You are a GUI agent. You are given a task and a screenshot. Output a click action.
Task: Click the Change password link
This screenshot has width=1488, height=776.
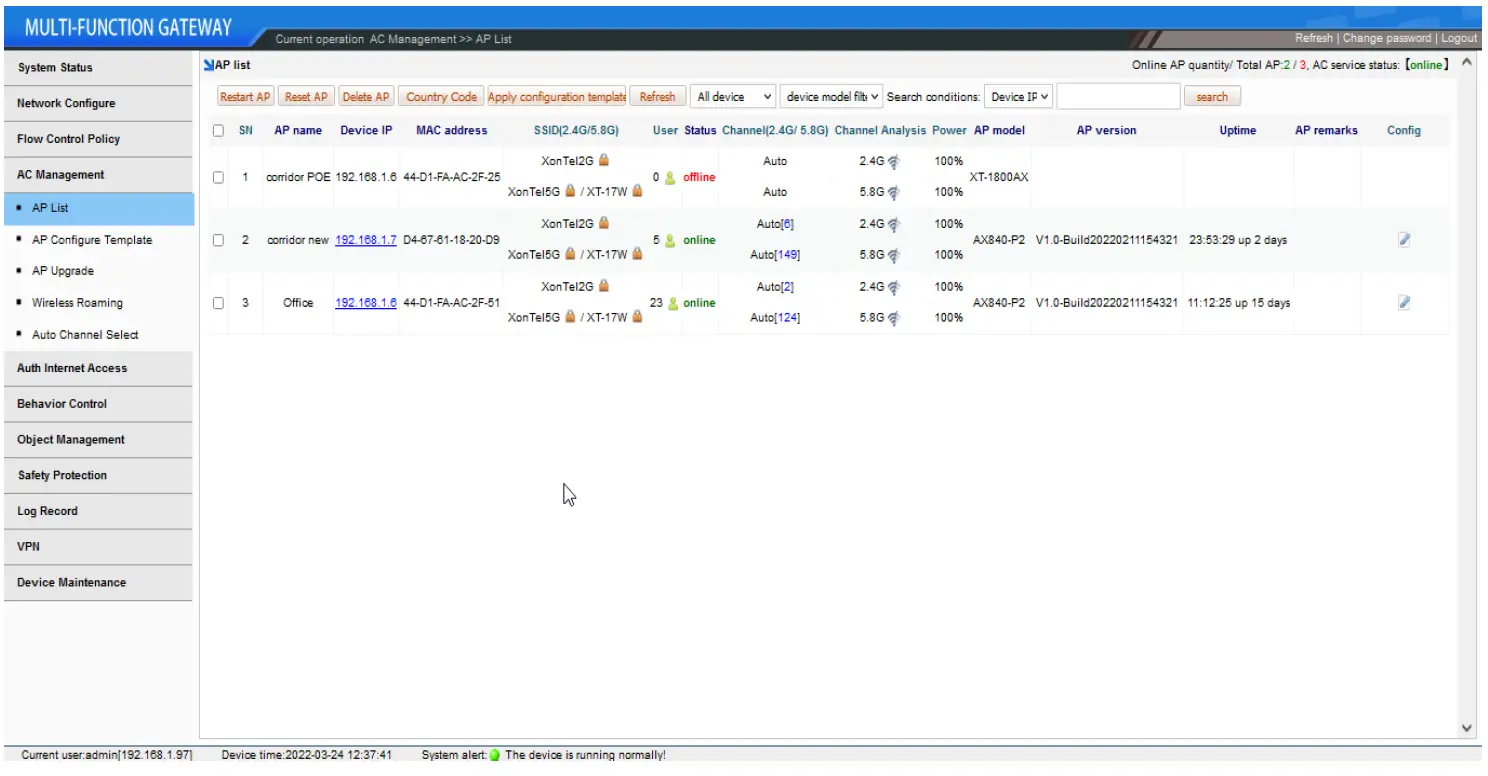click(1388, 38)
